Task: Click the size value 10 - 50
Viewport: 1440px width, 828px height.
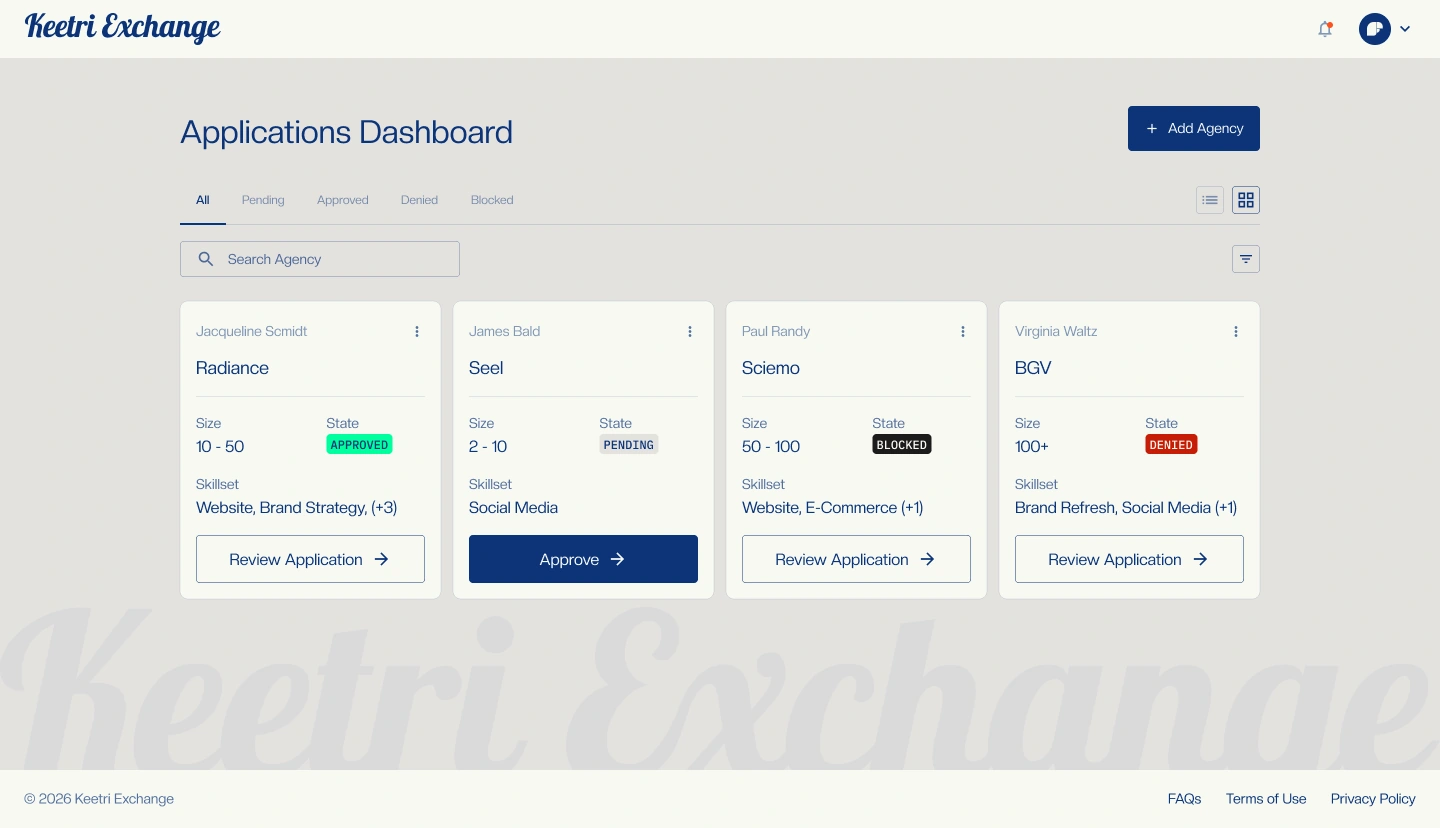Action: coord(220,447)
